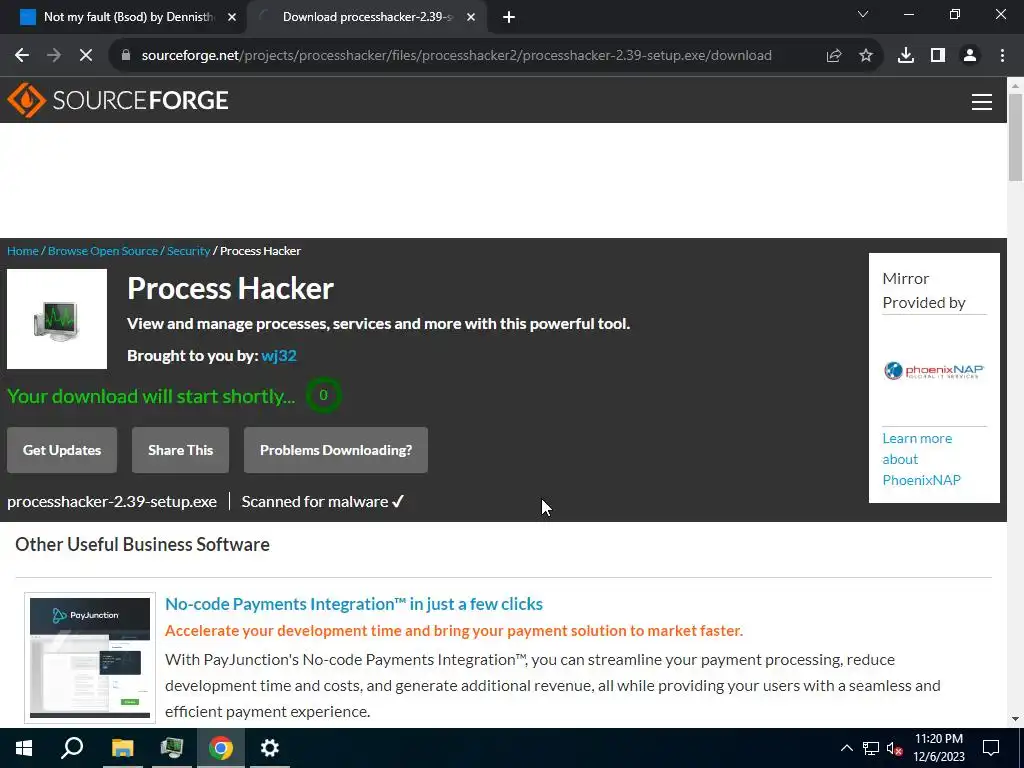Open the notification center icon
The height and width of the screenshot is (768, 1024).
click(991, 748)
